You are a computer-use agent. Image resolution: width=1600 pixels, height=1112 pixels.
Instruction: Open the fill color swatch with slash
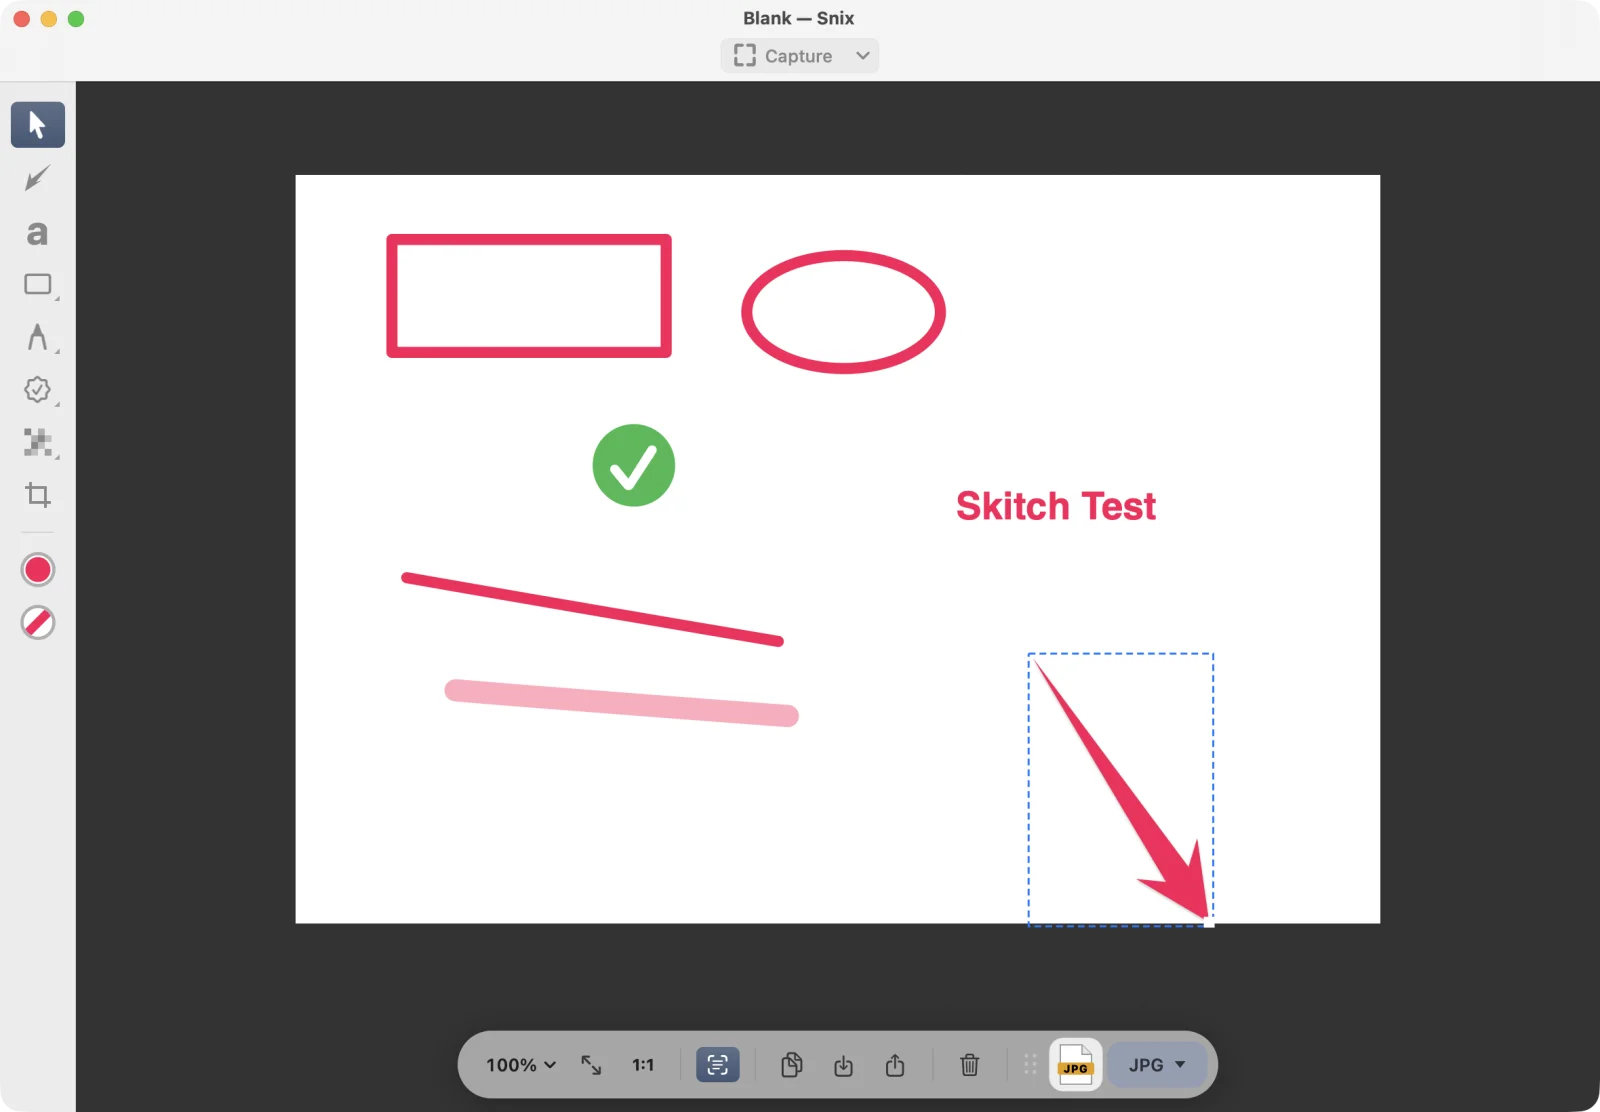pyautogui.click(x=38, y=623)
